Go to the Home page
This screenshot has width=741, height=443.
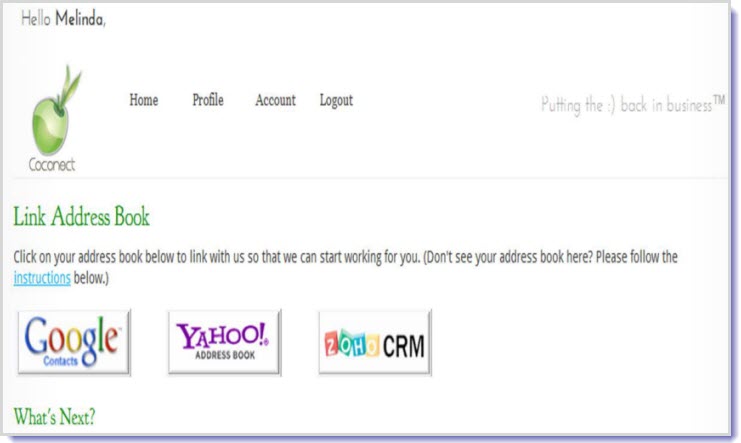(144, 100)
